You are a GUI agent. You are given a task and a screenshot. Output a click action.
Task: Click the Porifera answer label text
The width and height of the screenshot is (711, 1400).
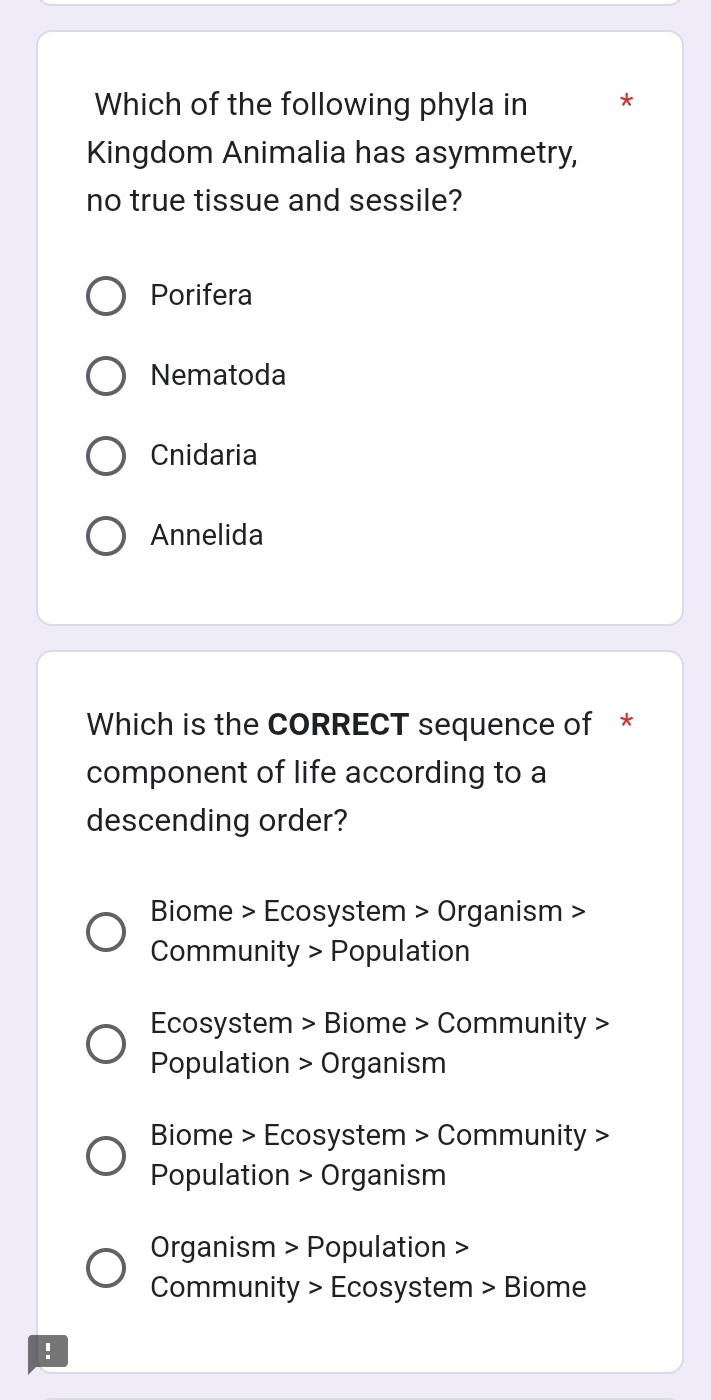coord(201,296)
